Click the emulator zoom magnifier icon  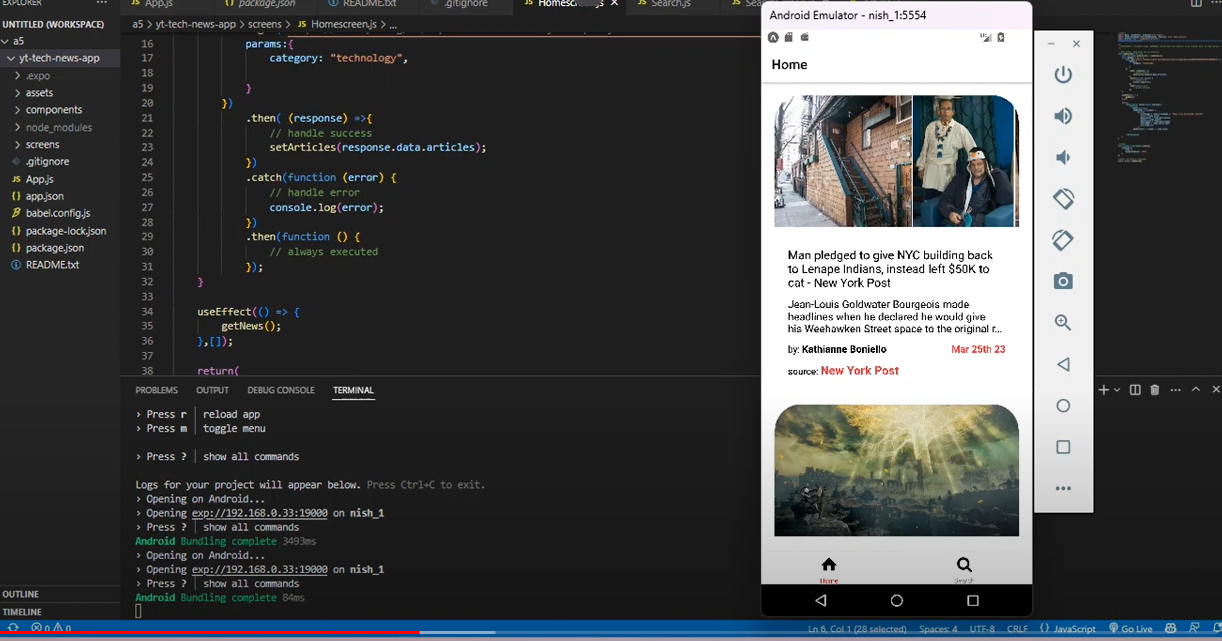[1063, 323]
